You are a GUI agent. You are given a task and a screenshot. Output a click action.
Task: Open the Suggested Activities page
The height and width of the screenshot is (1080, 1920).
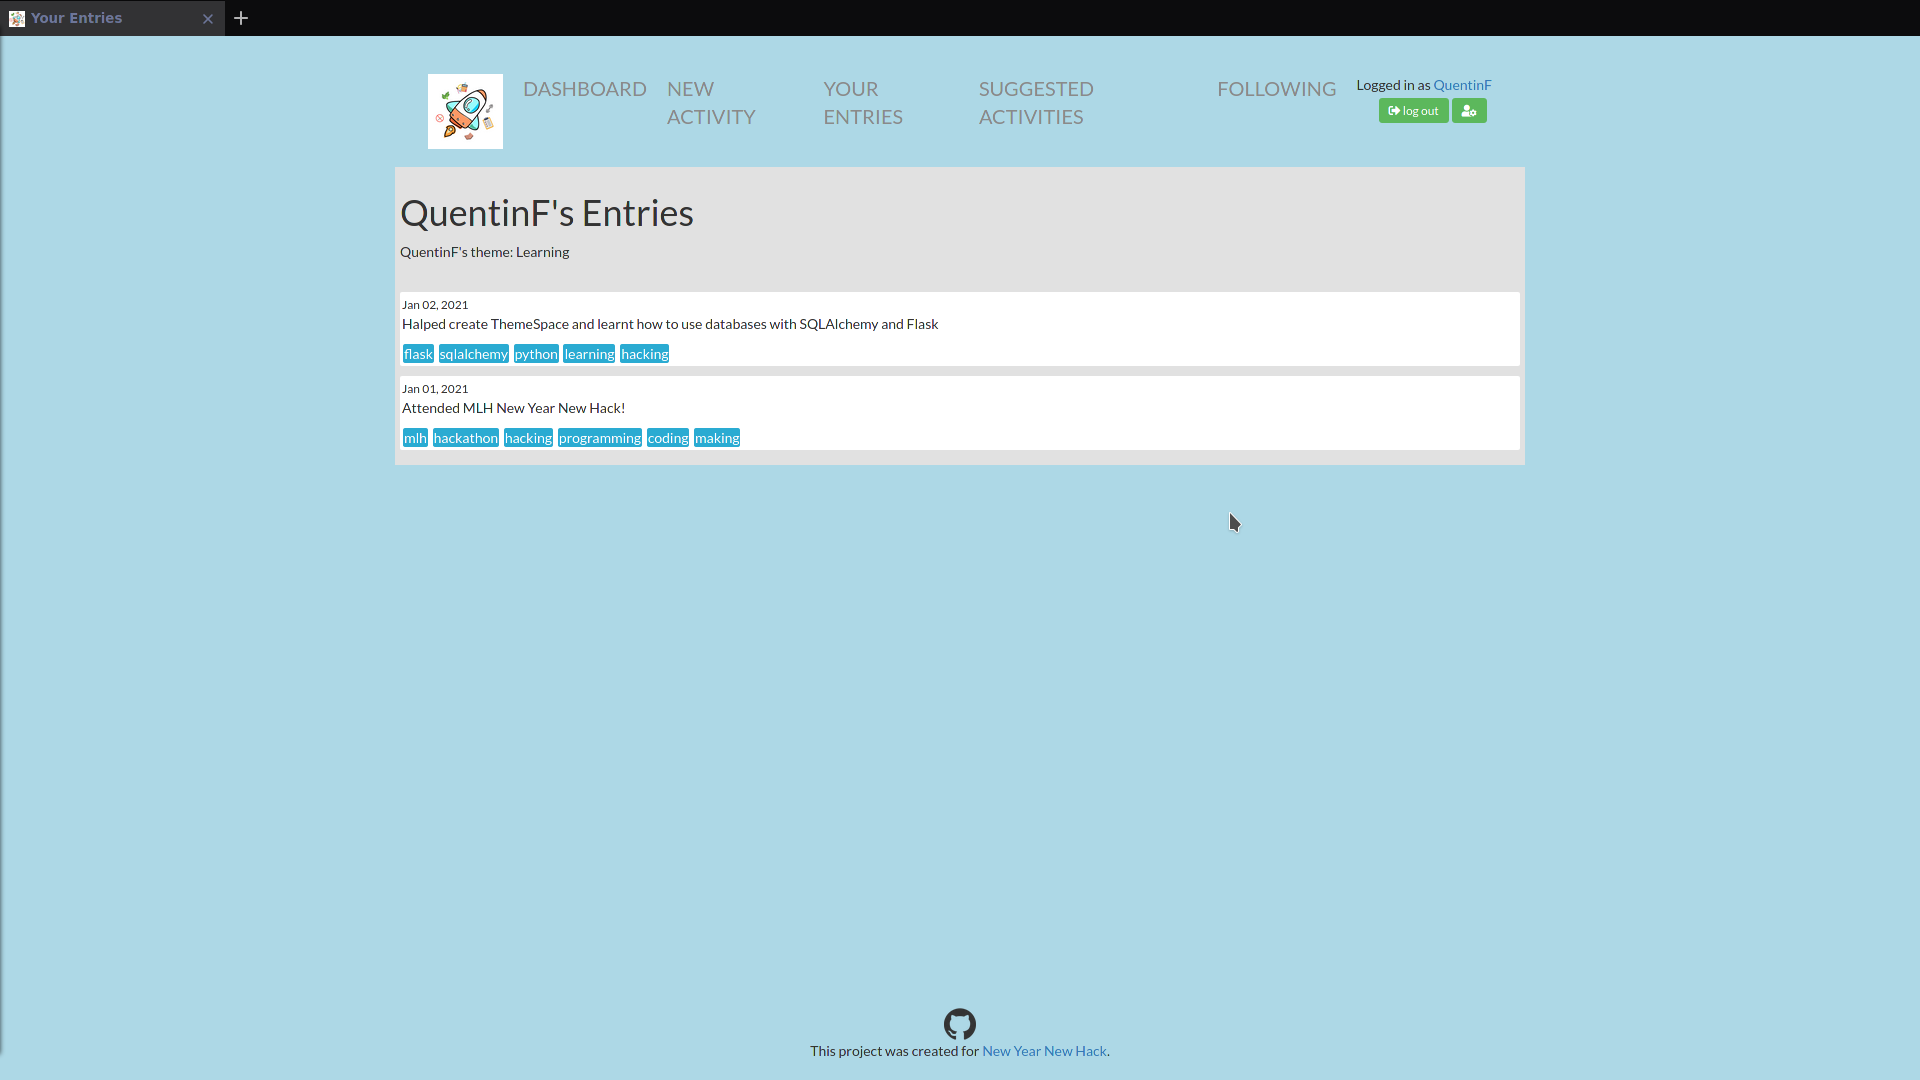coord(1035,103)
